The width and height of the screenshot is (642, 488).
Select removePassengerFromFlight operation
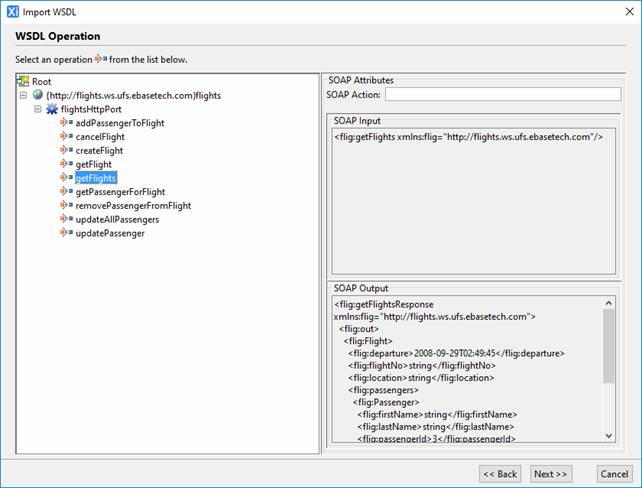[x=133, y=206]
